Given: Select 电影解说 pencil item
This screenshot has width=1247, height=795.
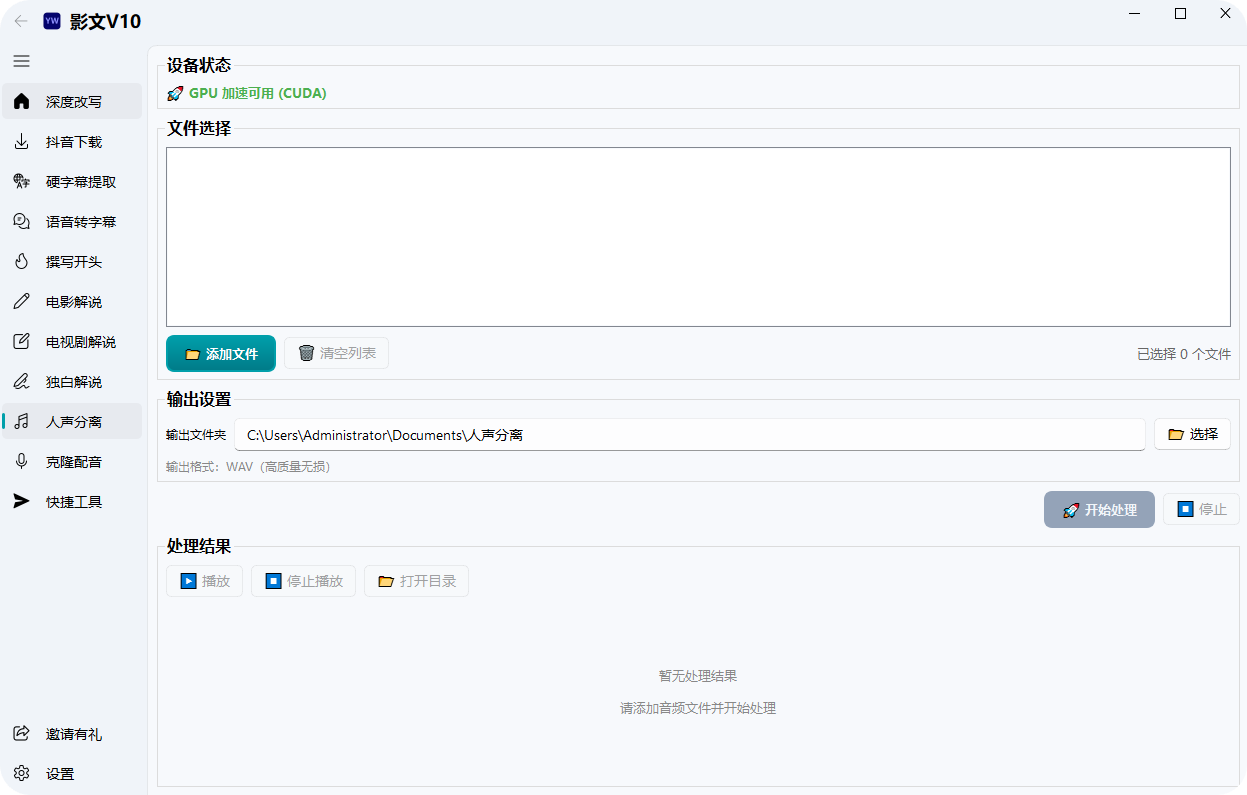Looking at the screenshot, I should pyautogui.click(x=73, y=302).
